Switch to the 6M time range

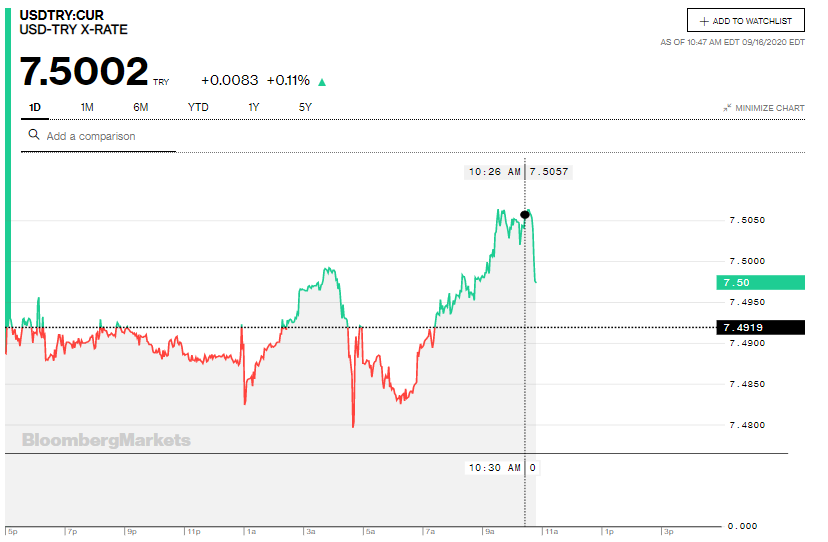[x=140, y=107]
